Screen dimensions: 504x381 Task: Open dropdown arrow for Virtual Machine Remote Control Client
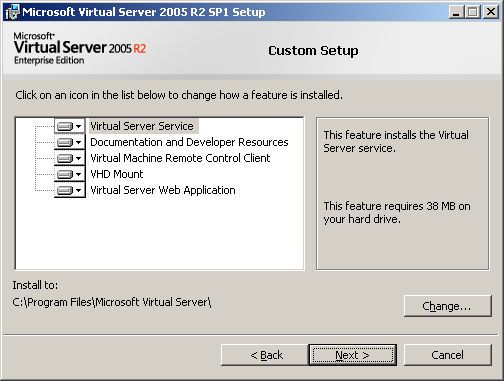click(78, 158)
